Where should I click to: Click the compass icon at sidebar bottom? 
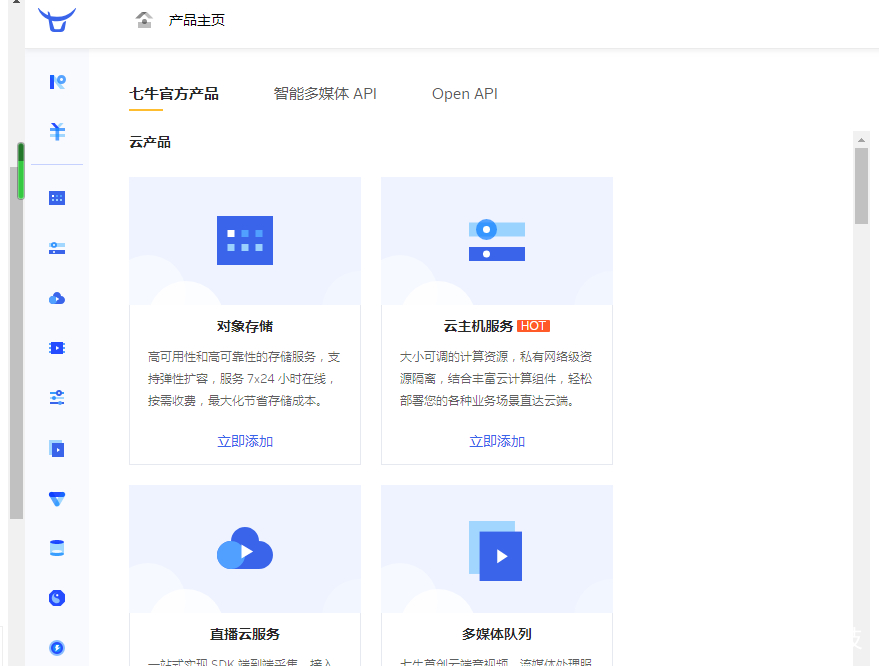[x=57, y=648]
